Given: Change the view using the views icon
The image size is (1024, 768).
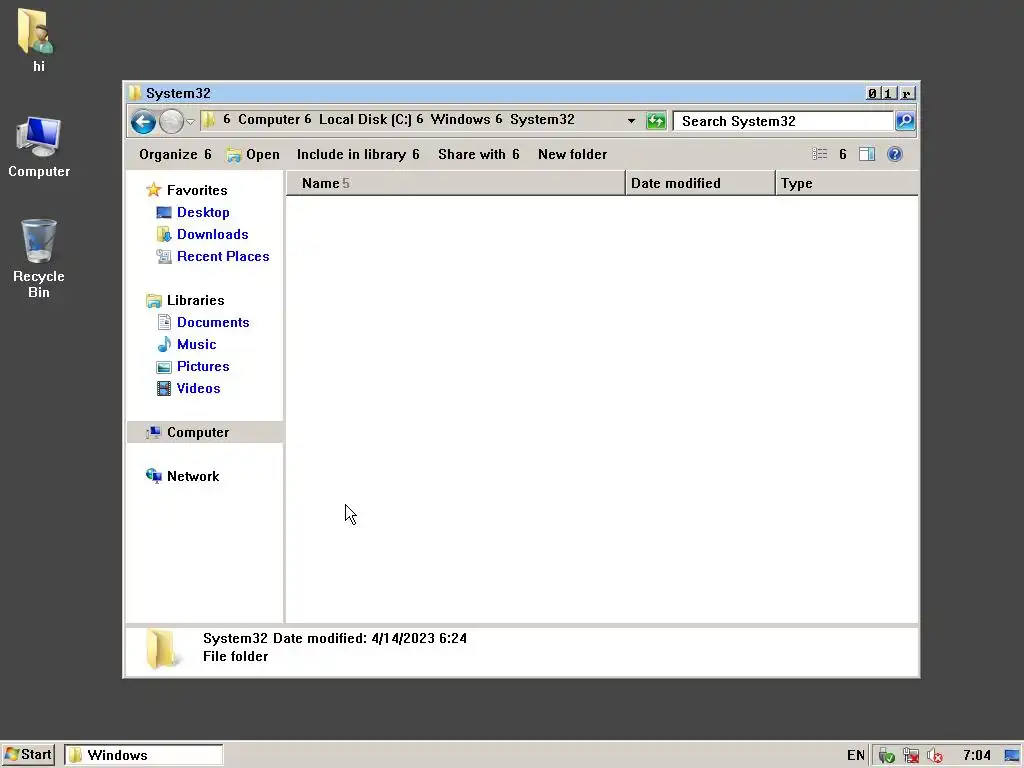Looking at the screenshot, I should [x=820, y=154].
